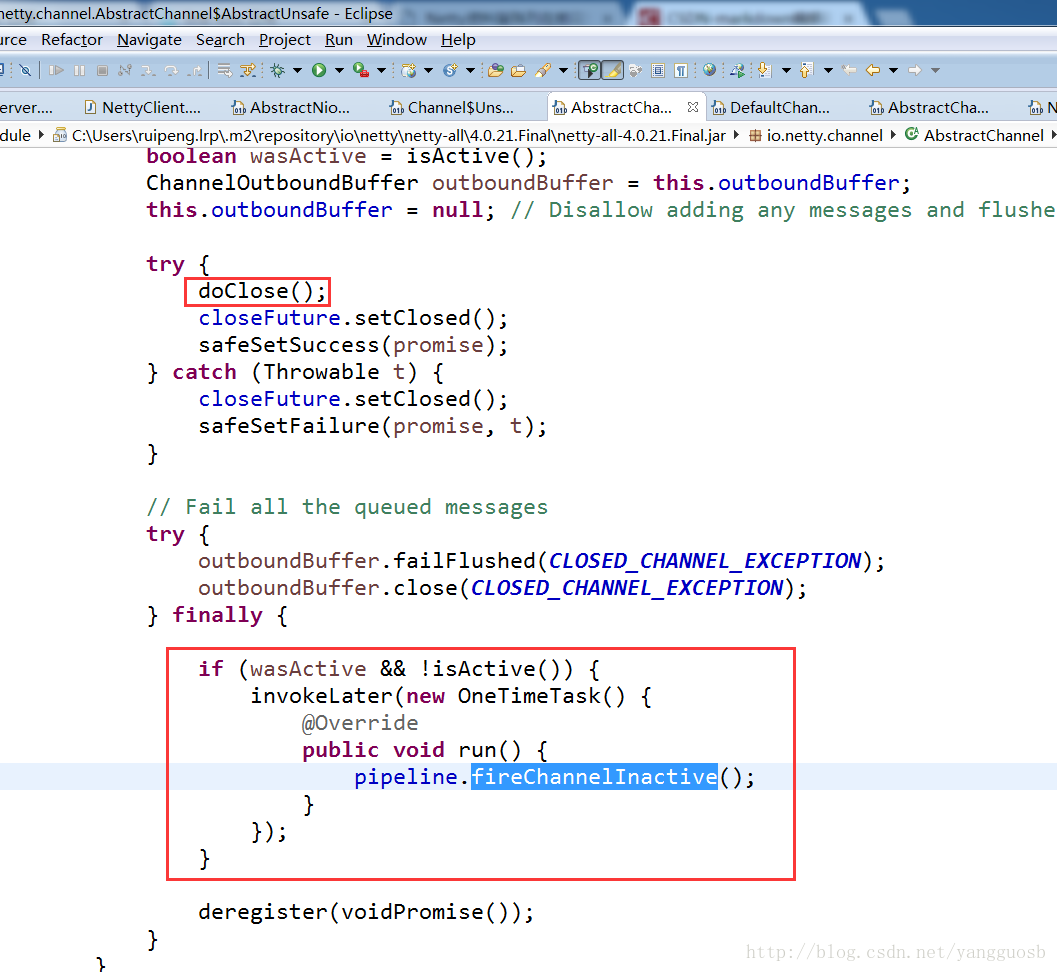Close the active AbstractCha editor tab
This screenshot has width=1057, height=972.
(692, 107)
